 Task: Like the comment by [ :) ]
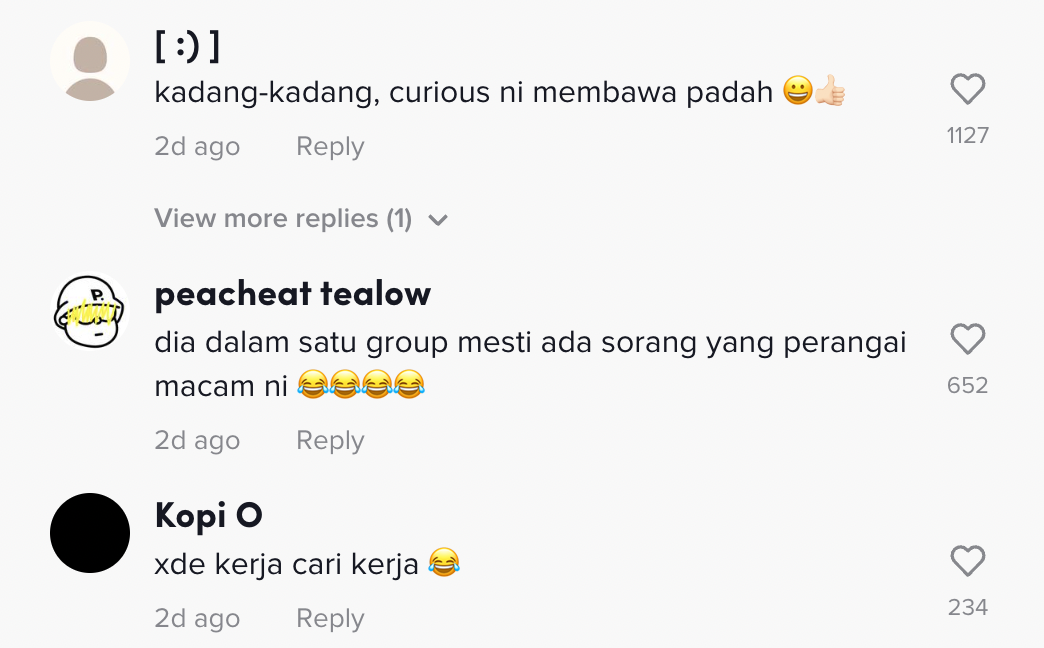tap(967, 91)
